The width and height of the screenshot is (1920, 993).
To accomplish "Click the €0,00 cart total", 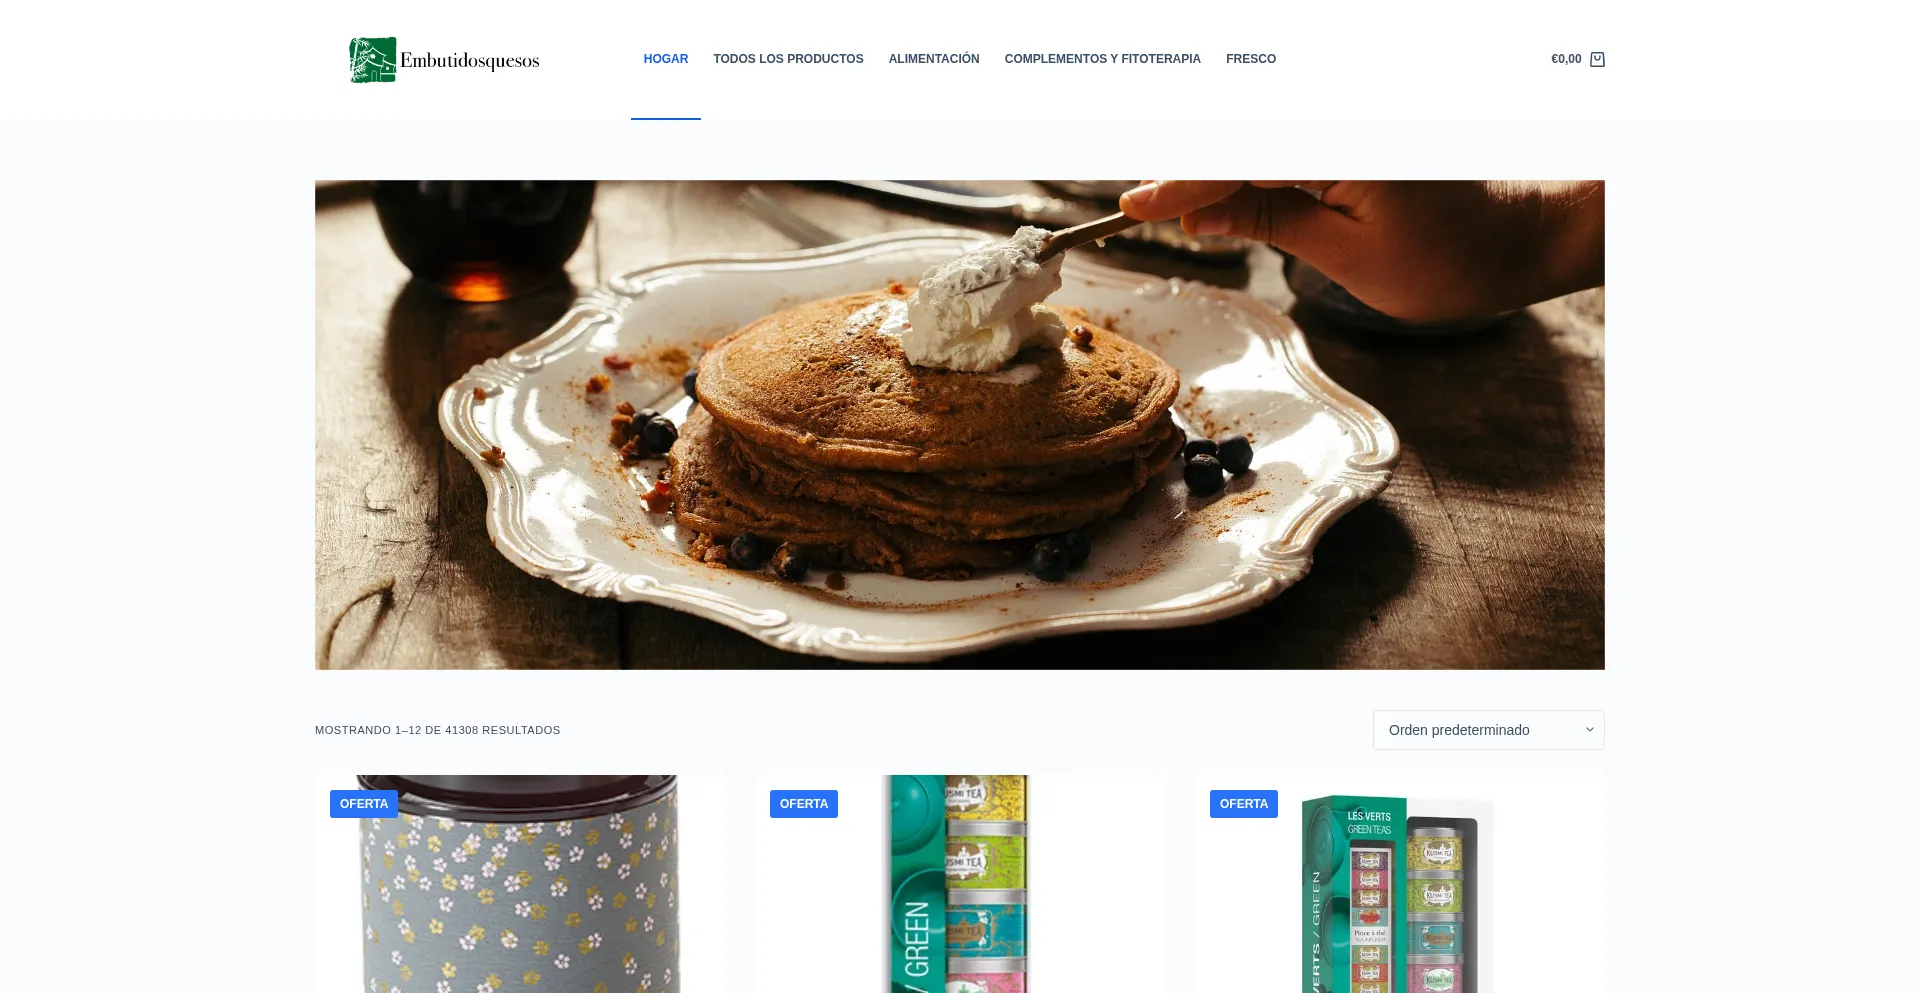I will click(1566, 59).
